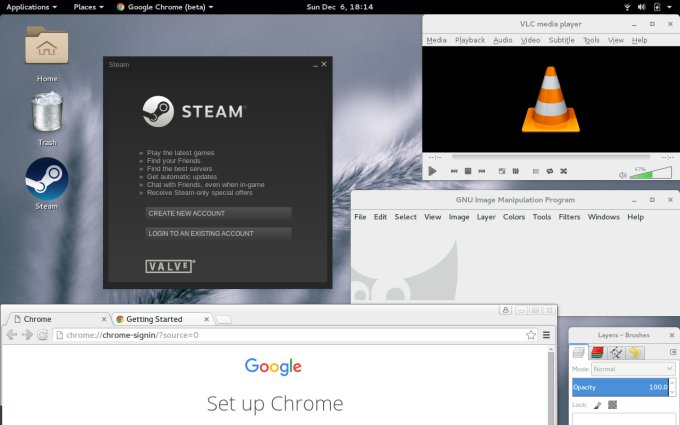Click VLC next media button
680x425 pixels.
coord(482,171)
